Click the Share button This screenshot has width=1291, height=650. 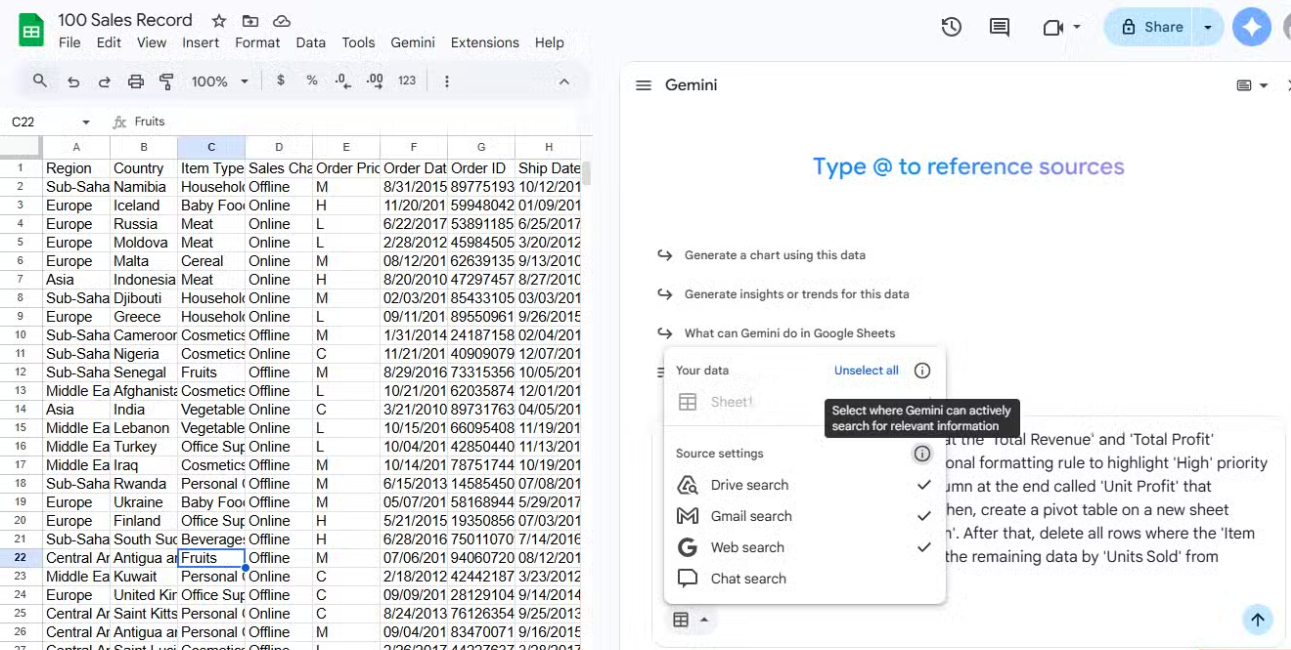(x=1151, y=27)
